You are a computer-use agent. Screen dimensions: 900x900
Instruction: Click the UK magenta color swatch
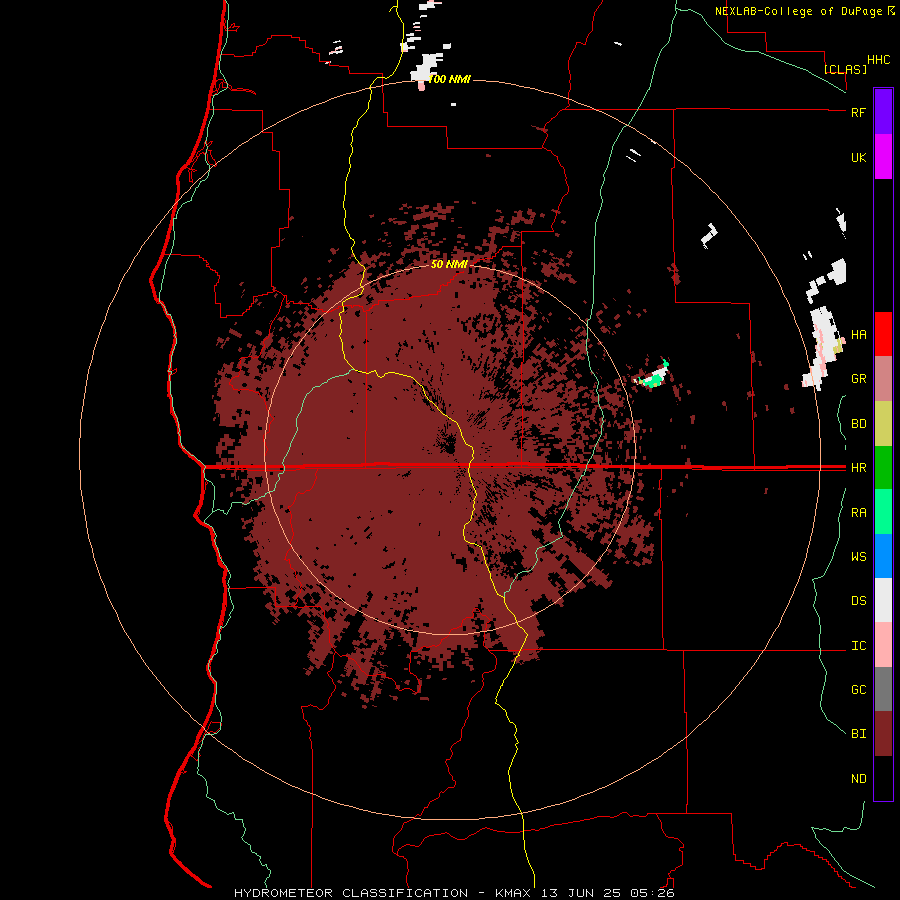[883, 157]
